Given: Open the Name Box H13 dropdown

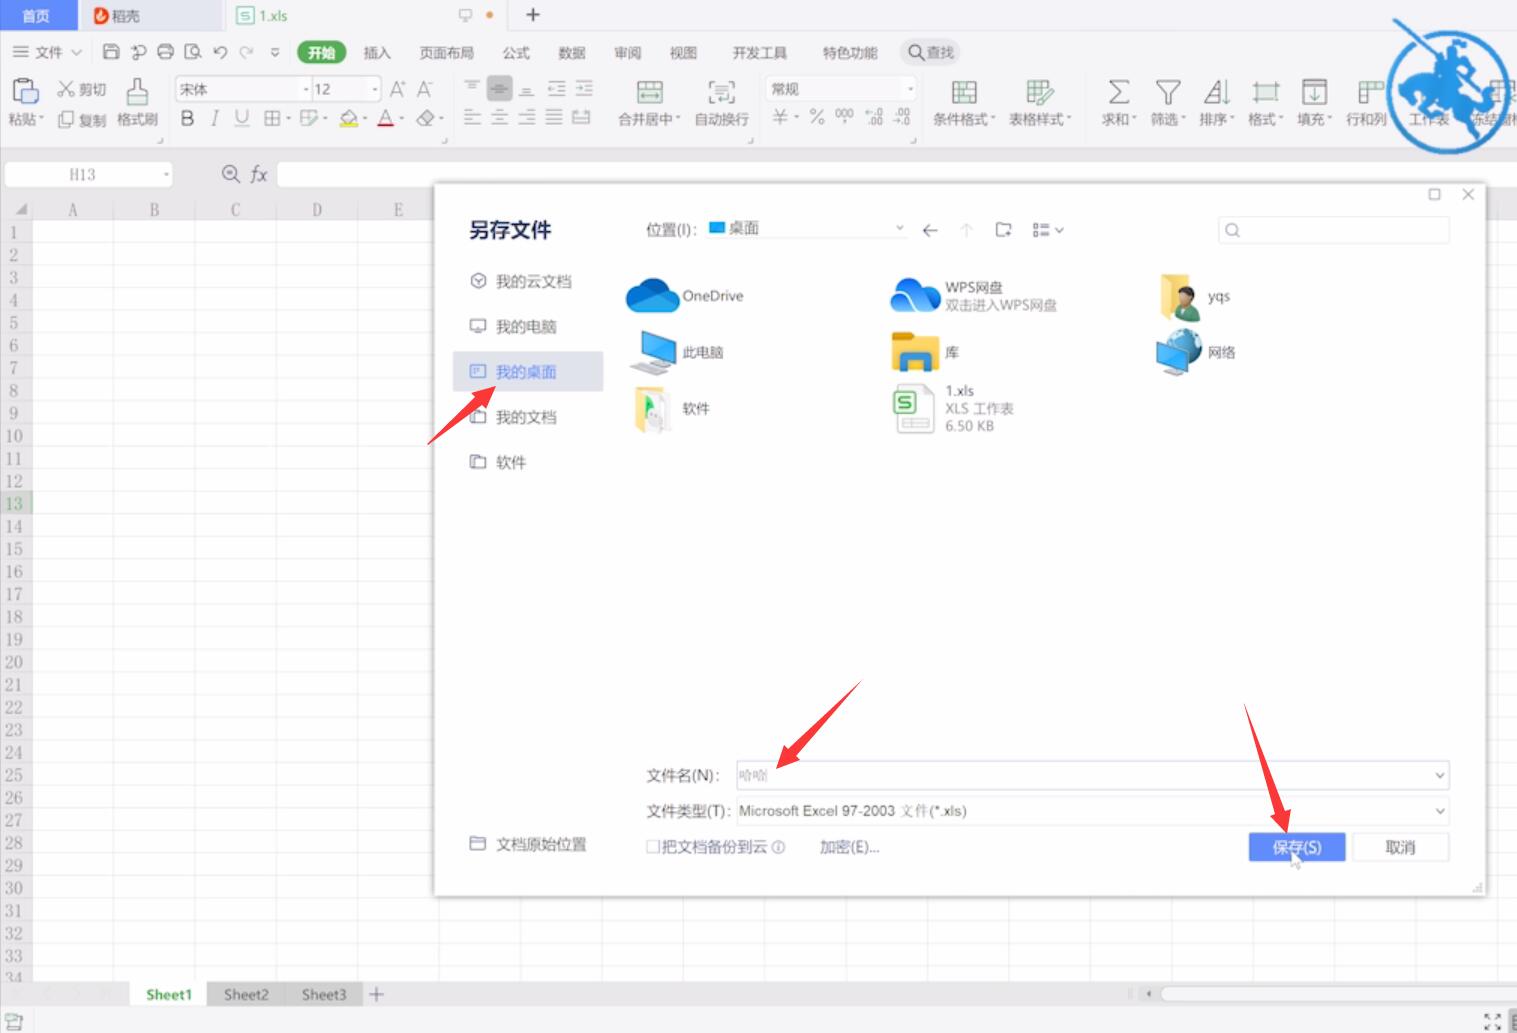Looking at the screenshot, I should pyautogui.click(x=166, y=175).
